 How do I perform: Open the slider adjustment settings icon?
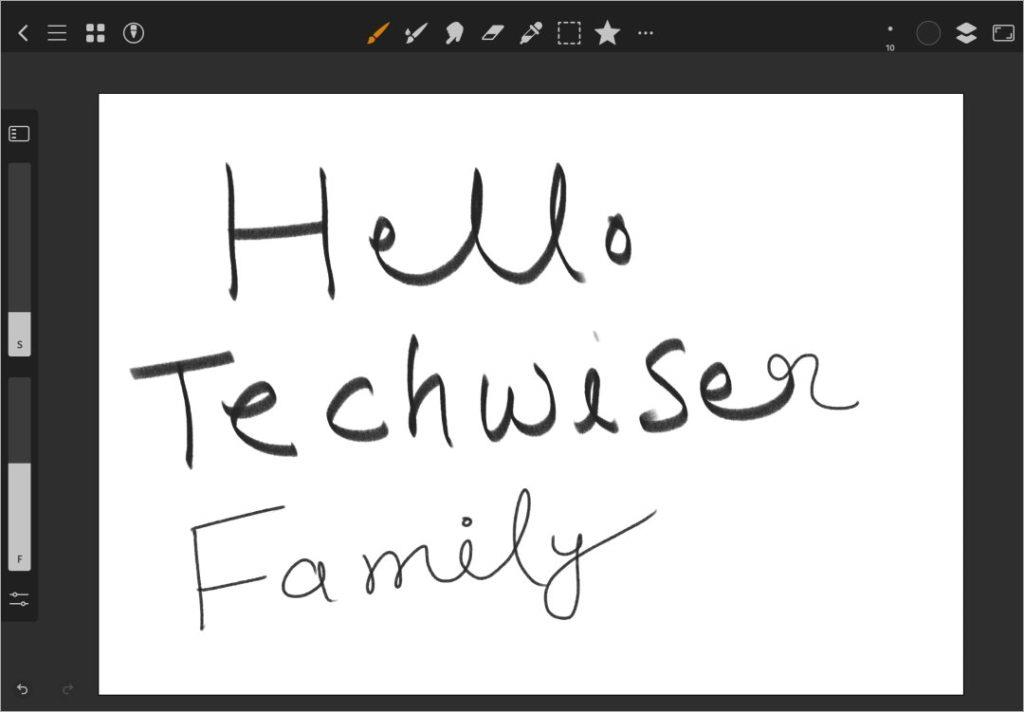point(19,598)
